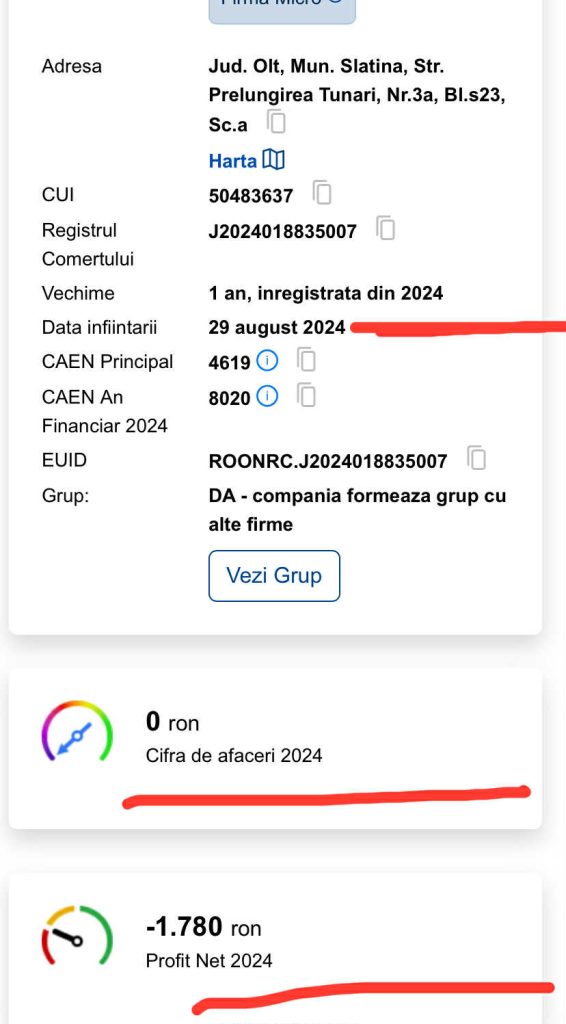Copy CAEN An Financiar code 8020
This screenshot has height=1024, width=566.
click(306, 395)
